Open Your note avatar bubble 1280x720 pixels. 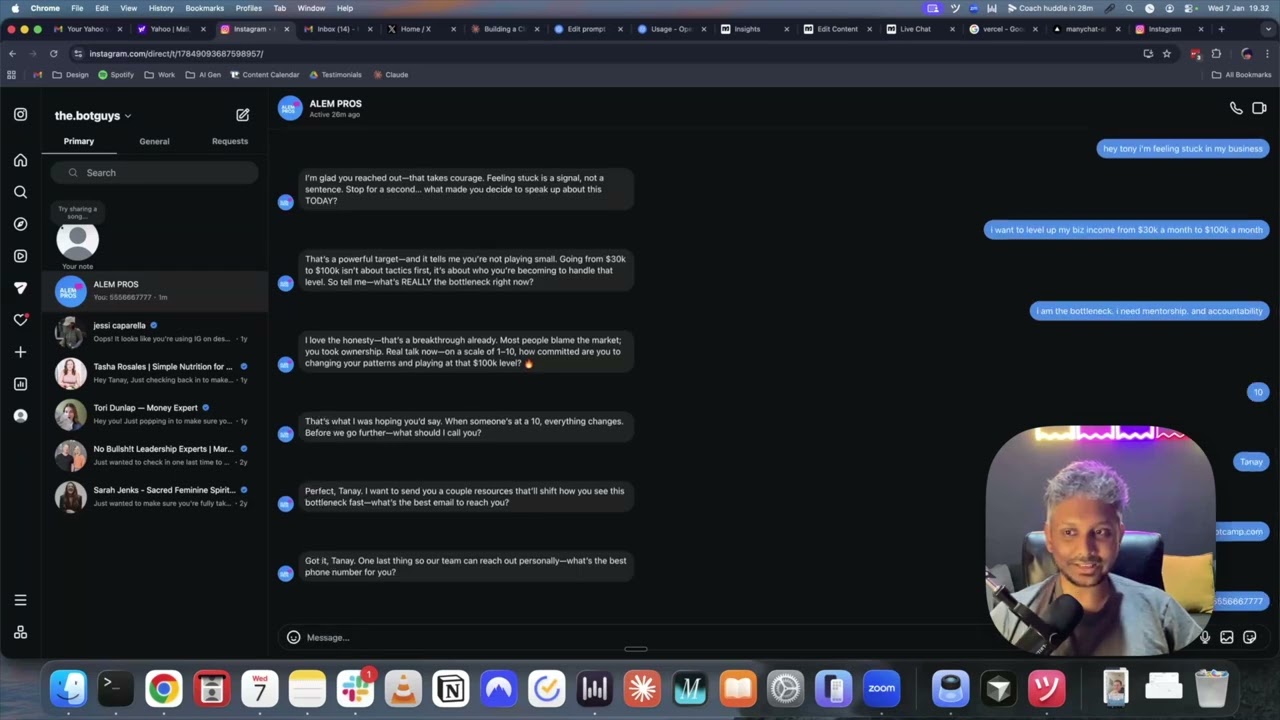click(x=77, y=241)
